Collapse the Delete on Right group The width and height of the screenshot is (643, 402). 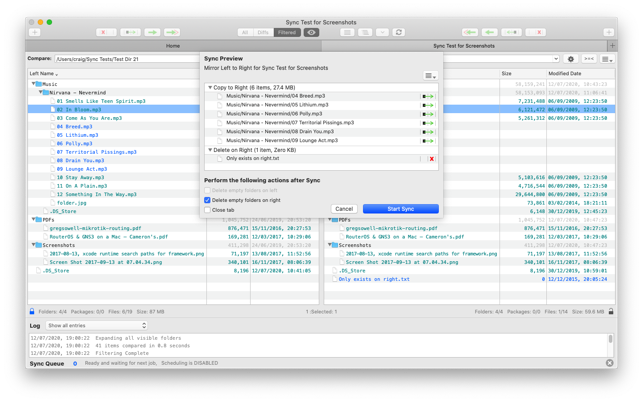210,150
